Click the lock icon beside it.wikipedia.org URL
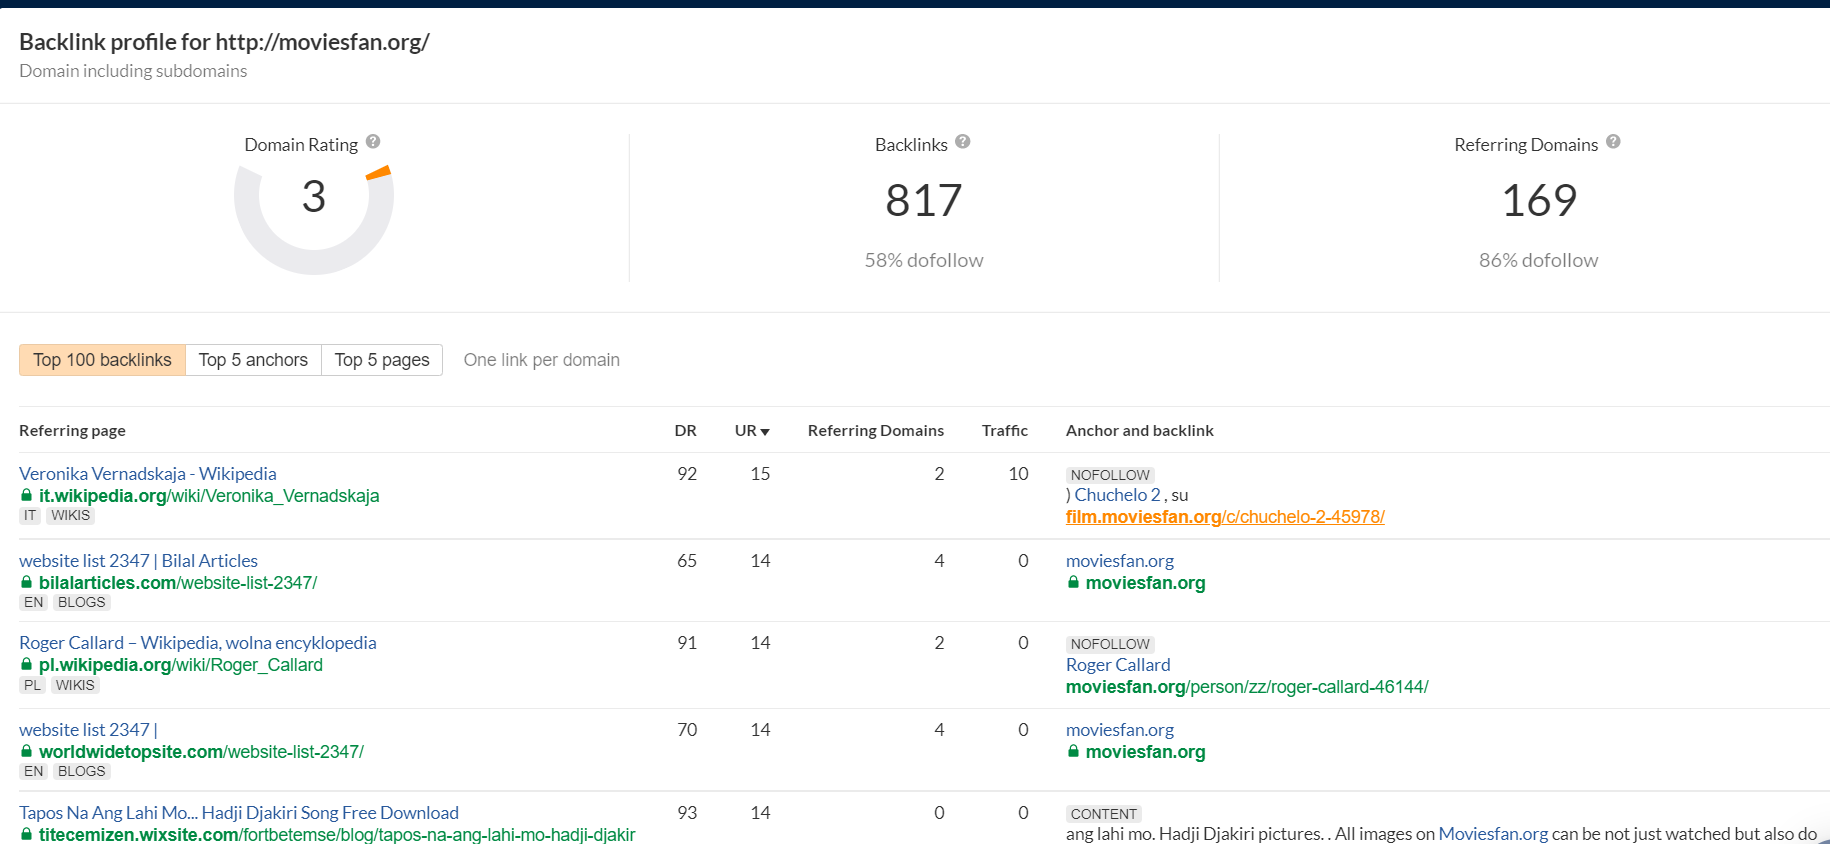Image resolution: width=1830 pixels, height=844 pixels. (x=27, y=496)
